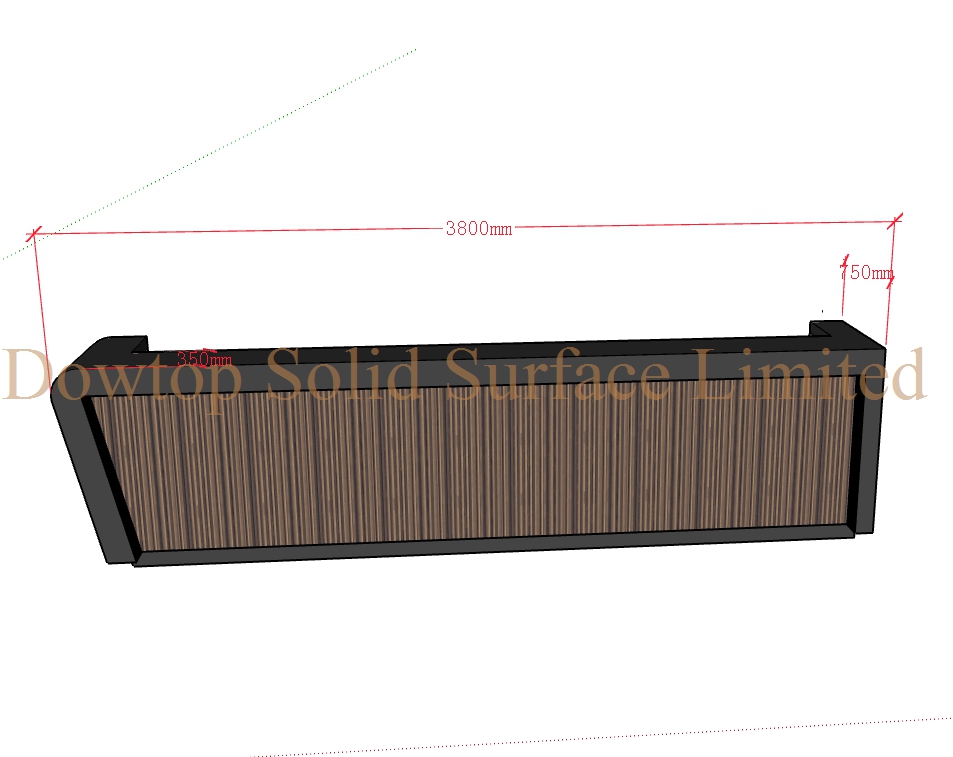This screenshot has height=757, width=953.
Task: Select the 3800mm dimension label
Action: [479, 228]
